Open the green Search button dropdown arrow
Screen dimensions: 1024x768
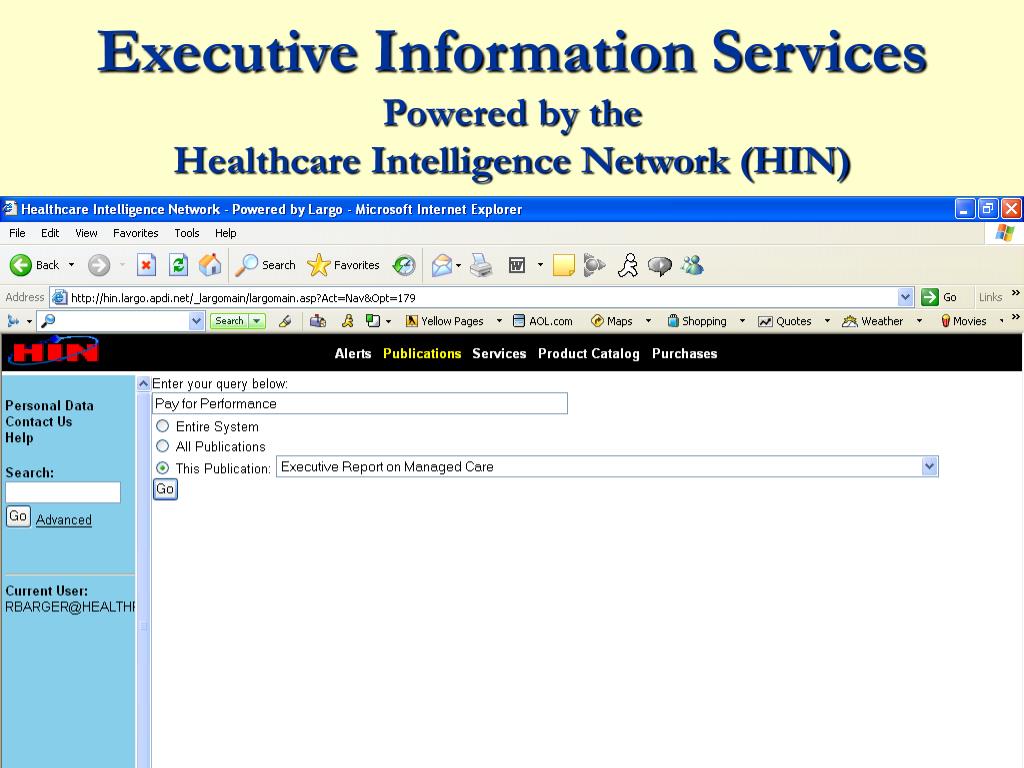pos(257,321)
